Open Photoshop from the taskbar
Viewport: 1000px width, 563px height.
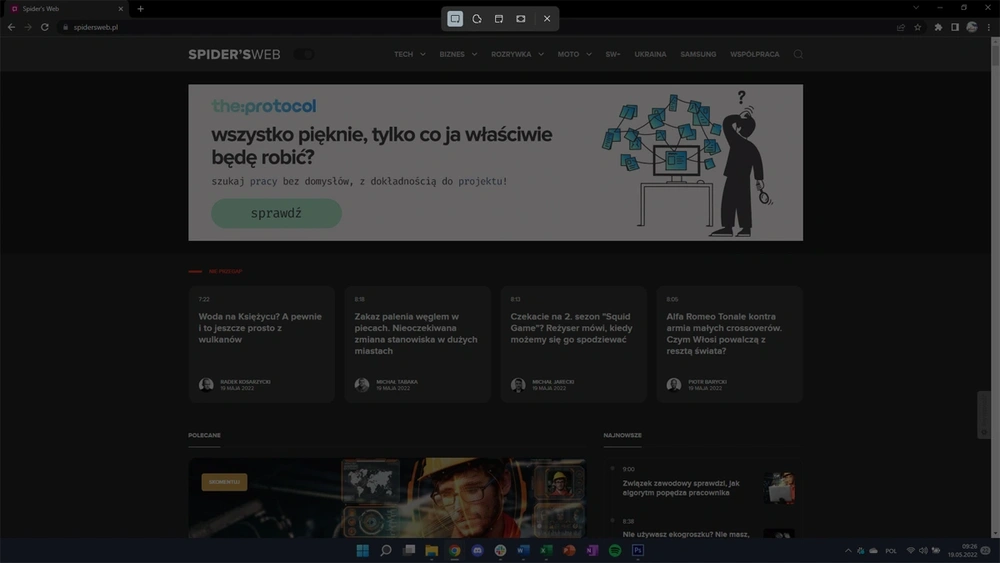pyautogui.click(x=638, y=550)
